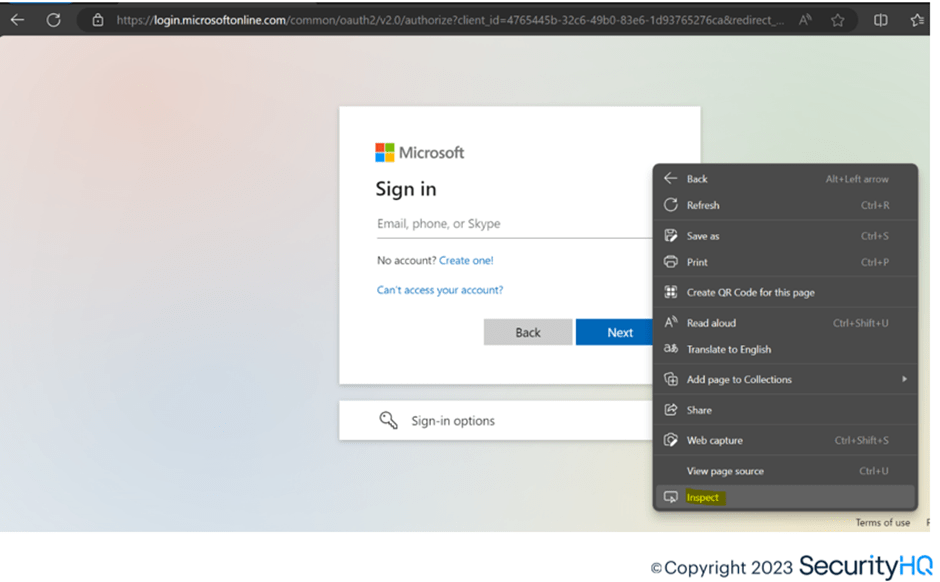Image resolution: width=940 pixels, height=582 pixels.
Task: Select Translate to English menu entry
Action: coord(785,349)
